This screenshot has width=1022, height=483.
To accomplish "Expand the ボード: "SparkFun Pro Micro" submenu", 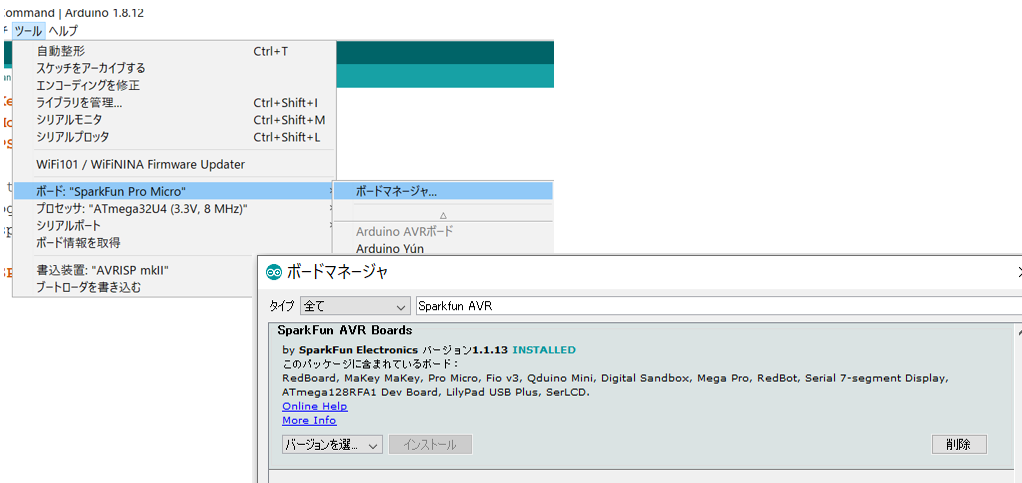I will click(x=174, y=192).
